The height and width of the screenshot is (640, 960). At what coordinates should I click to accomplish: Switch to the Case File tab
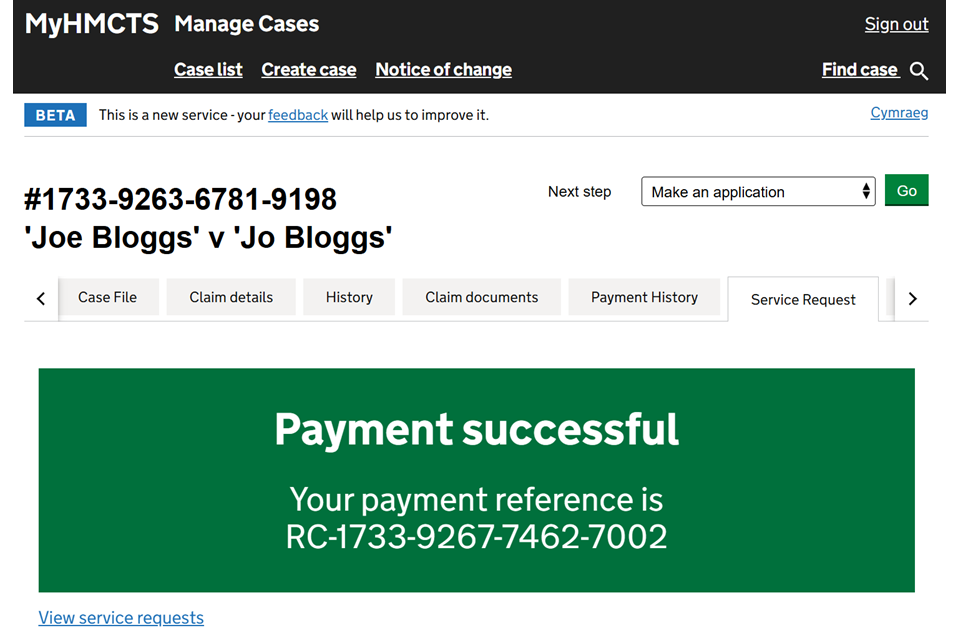coord(107,297)
